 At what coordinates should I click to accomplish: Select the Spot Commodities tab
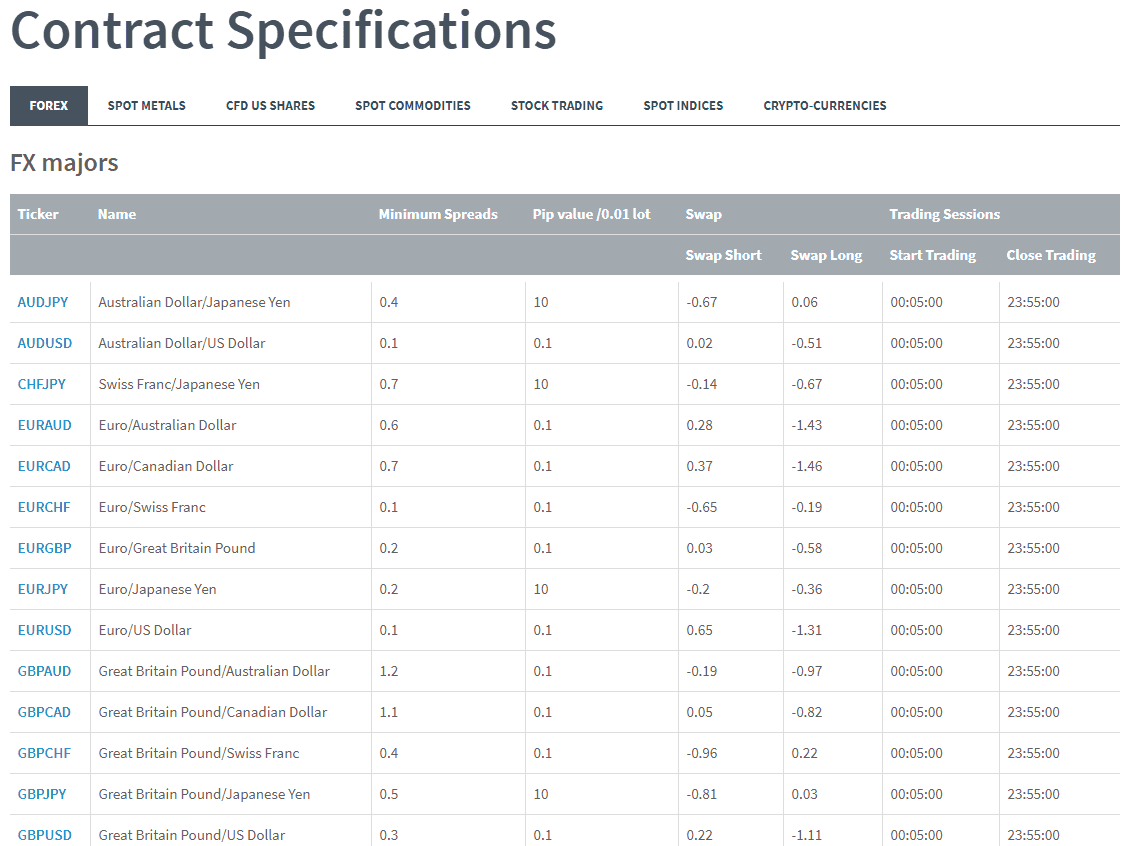(x=412, y=105)
